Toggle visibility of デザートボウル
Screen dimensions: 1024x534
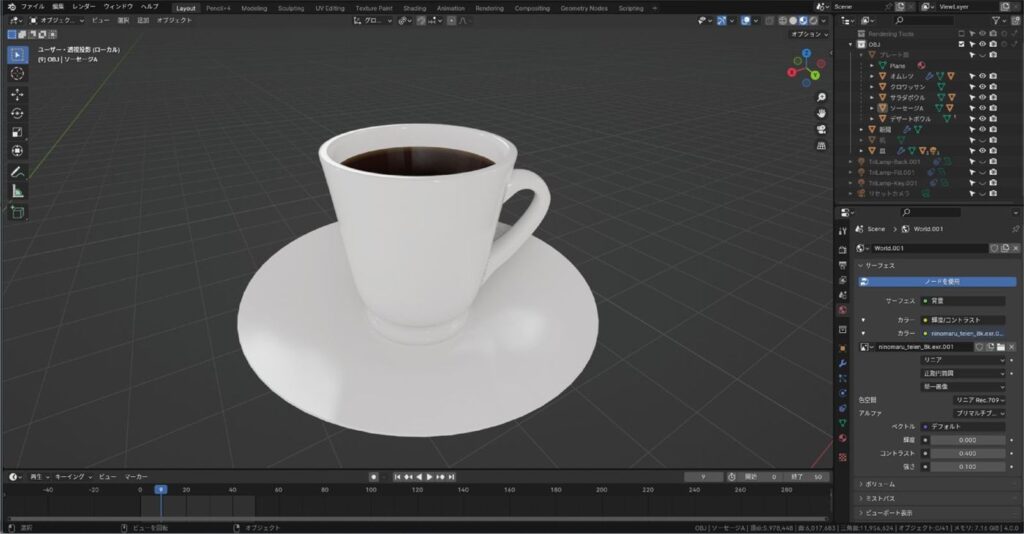982,119
